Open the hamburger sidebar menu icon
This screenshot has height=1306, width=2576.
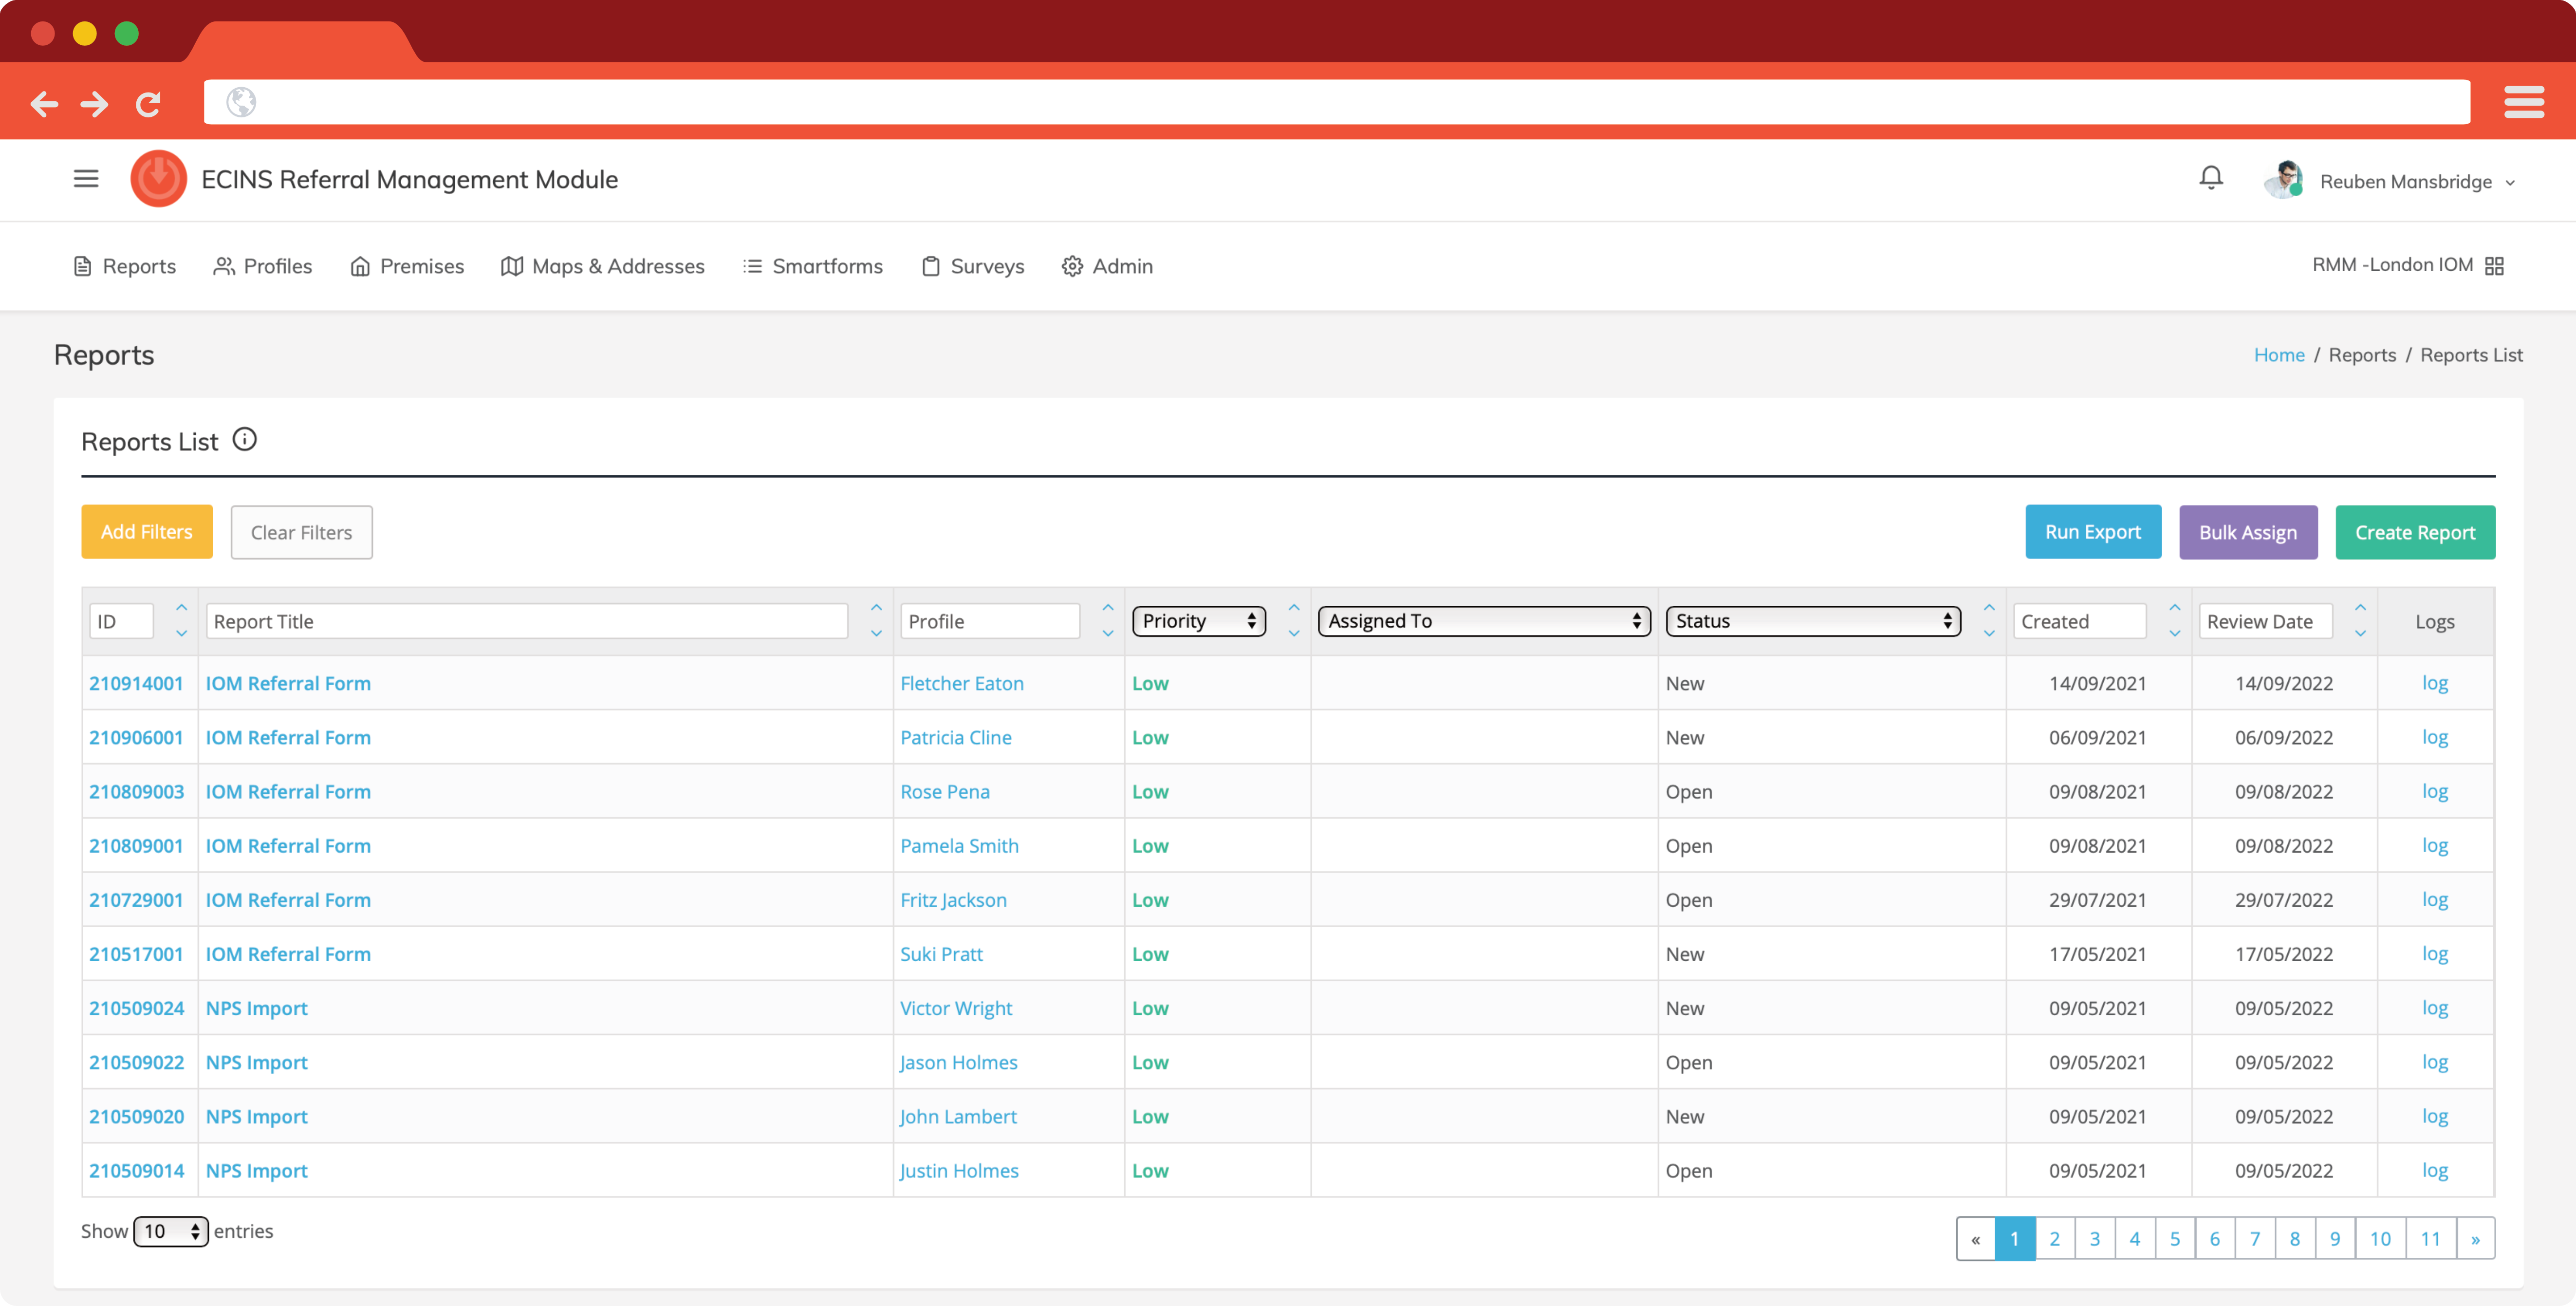pos(86,179)
